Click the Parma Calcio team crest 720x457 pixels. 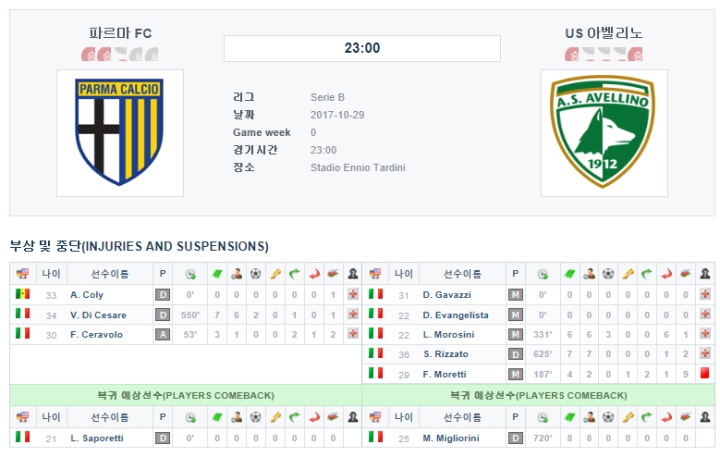pos(120,132)
